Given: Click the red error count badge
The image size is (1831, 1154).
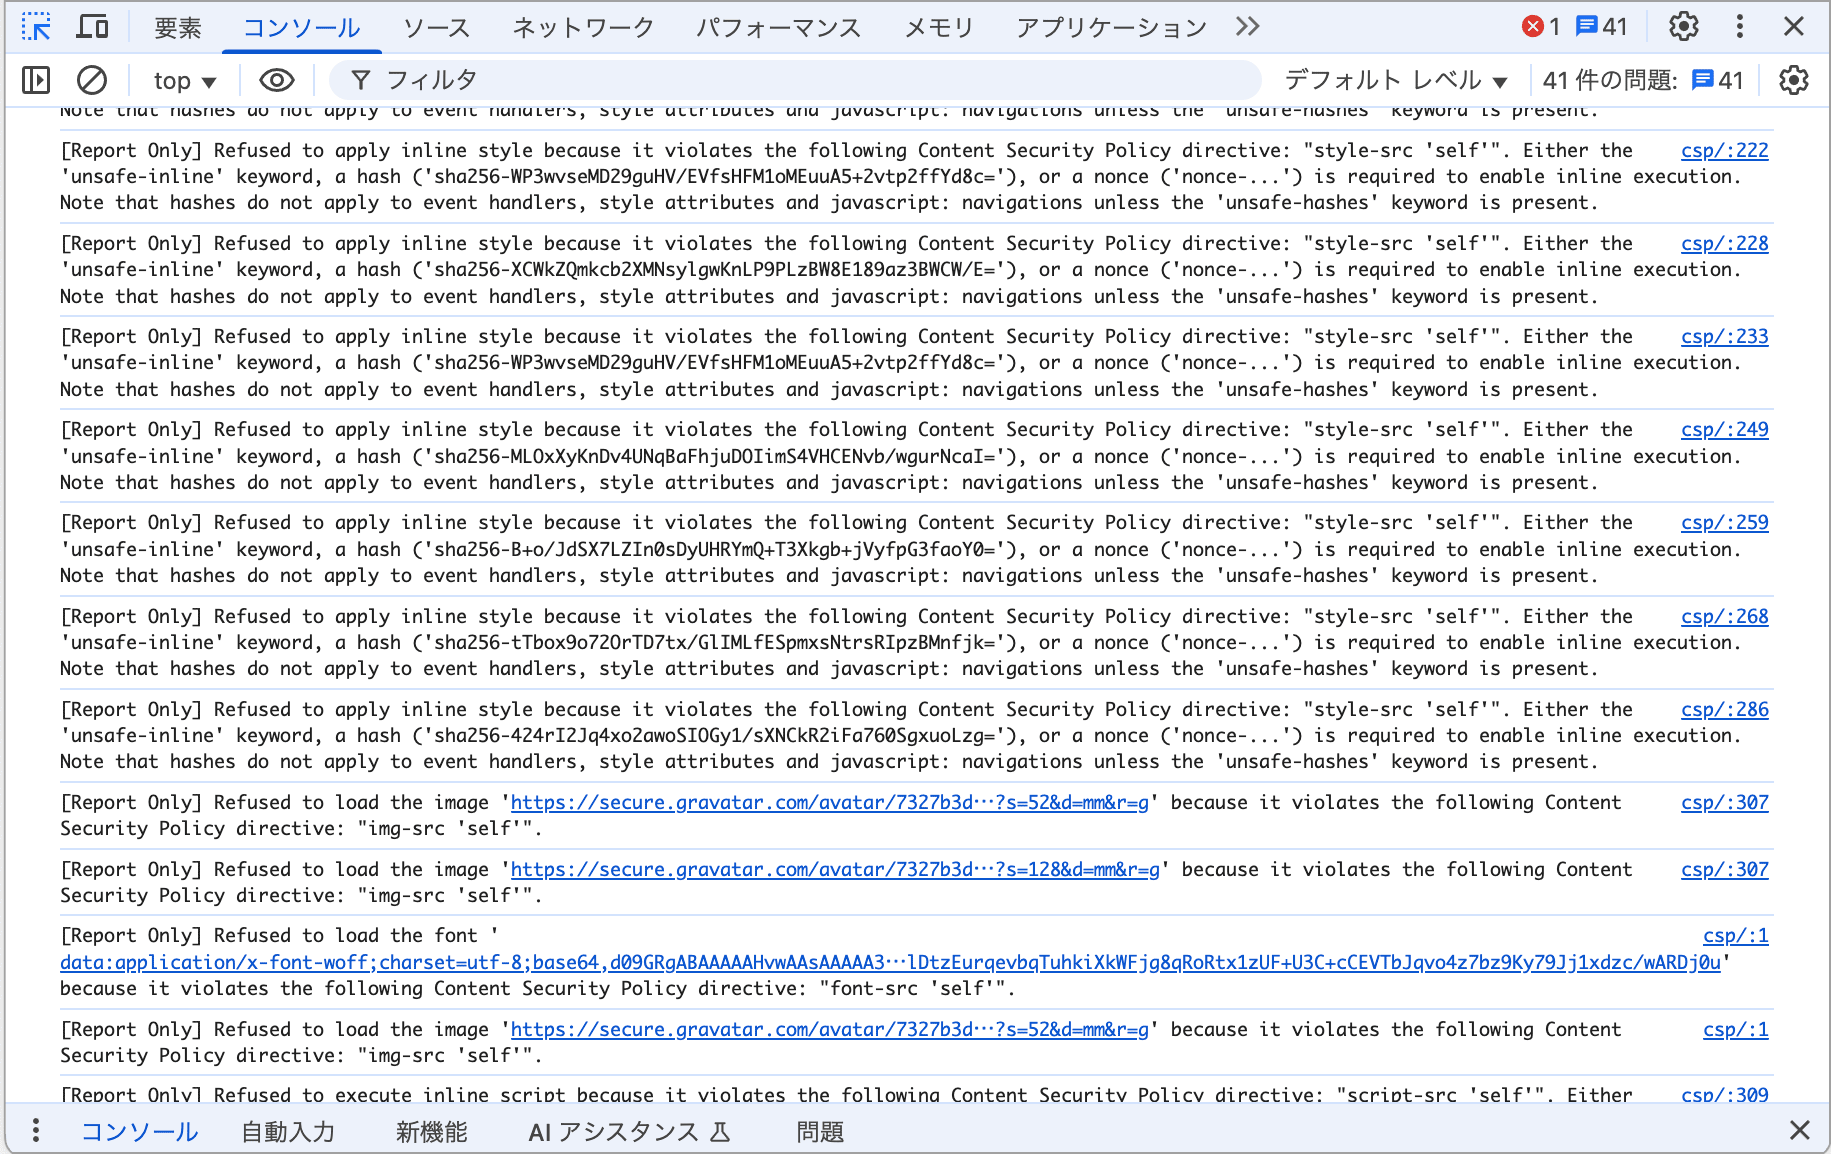Looking at the screenshot, I should coord(1541,27).
